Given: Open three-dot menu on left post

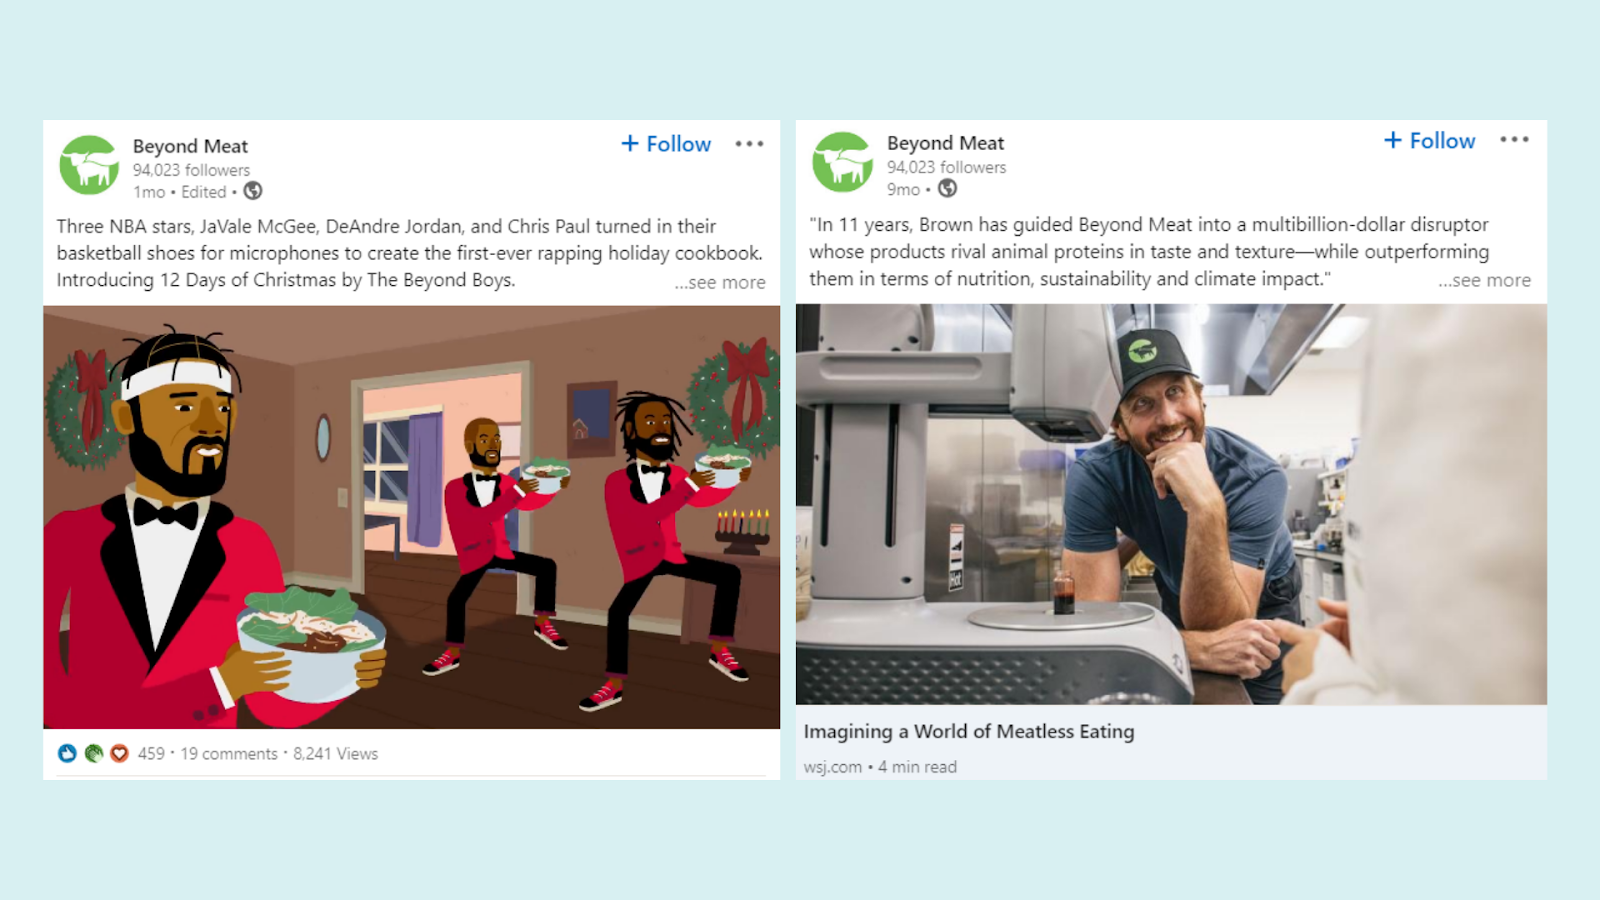Looking at the screenshot, I should [x=749, y=144].
